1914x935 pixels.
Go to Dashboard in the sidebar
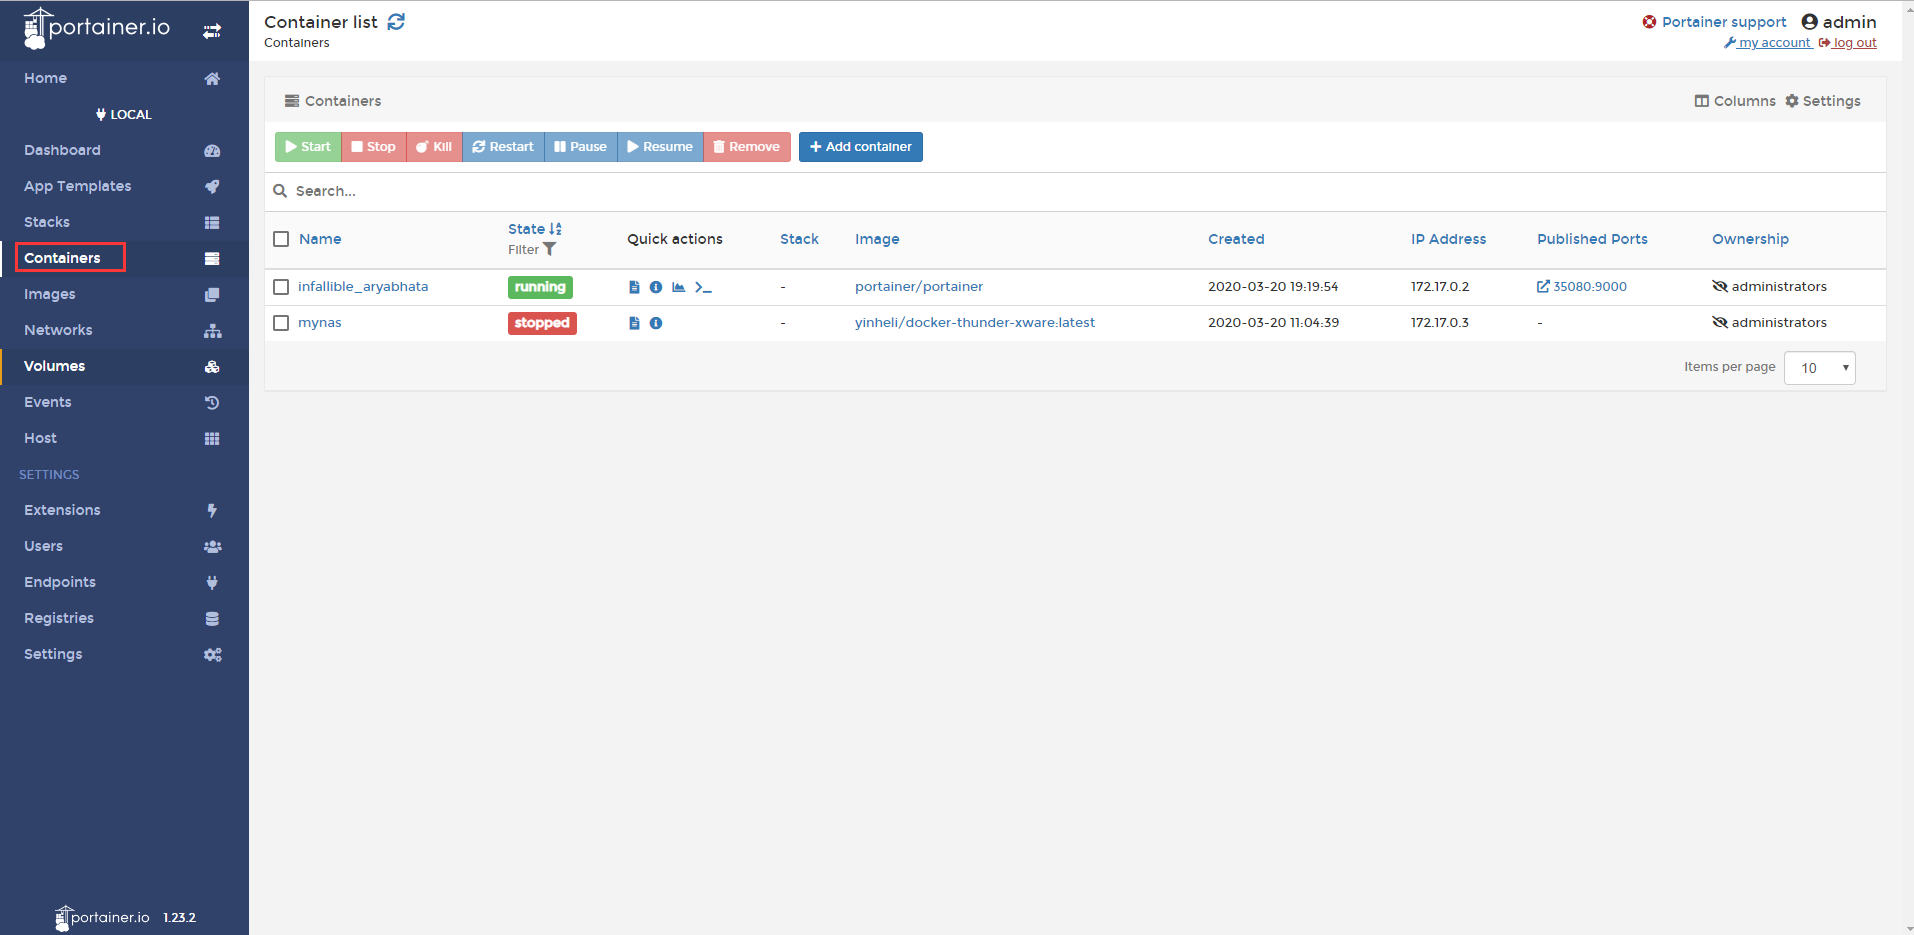tap(62, 150)
